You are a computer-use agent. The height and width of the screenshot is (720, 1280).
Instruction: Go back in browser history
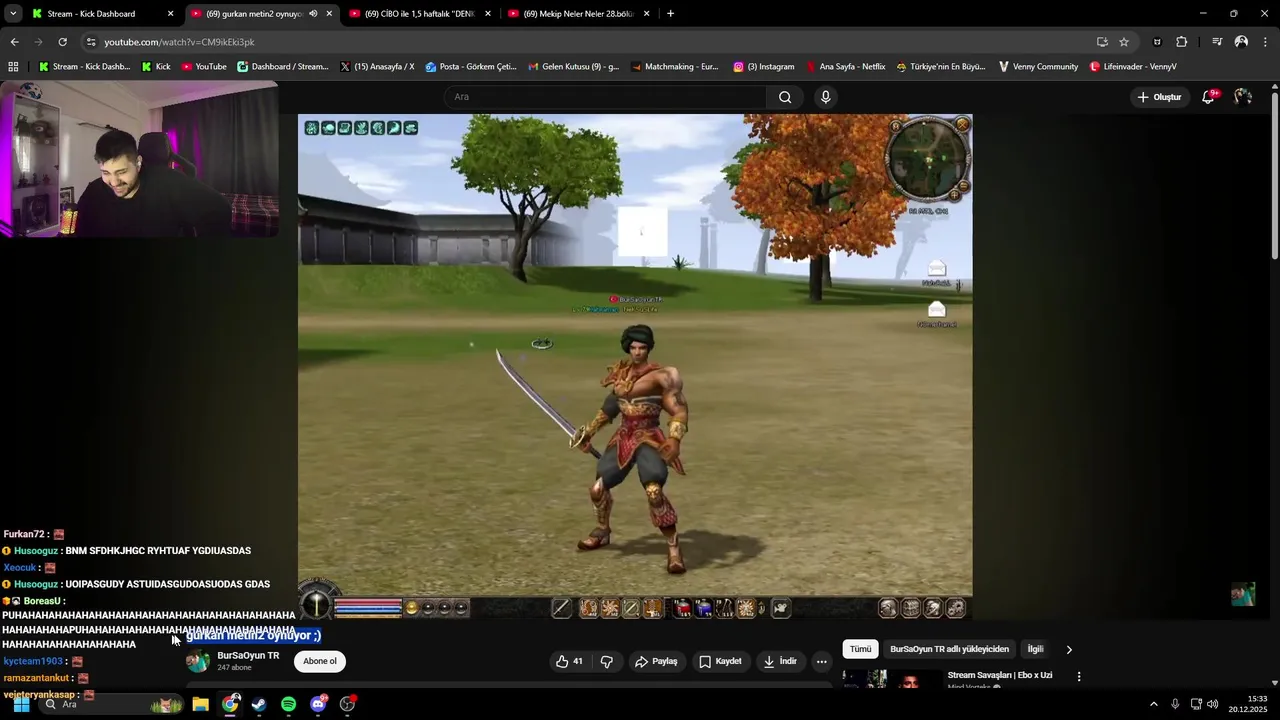click(x=14, y=42)
